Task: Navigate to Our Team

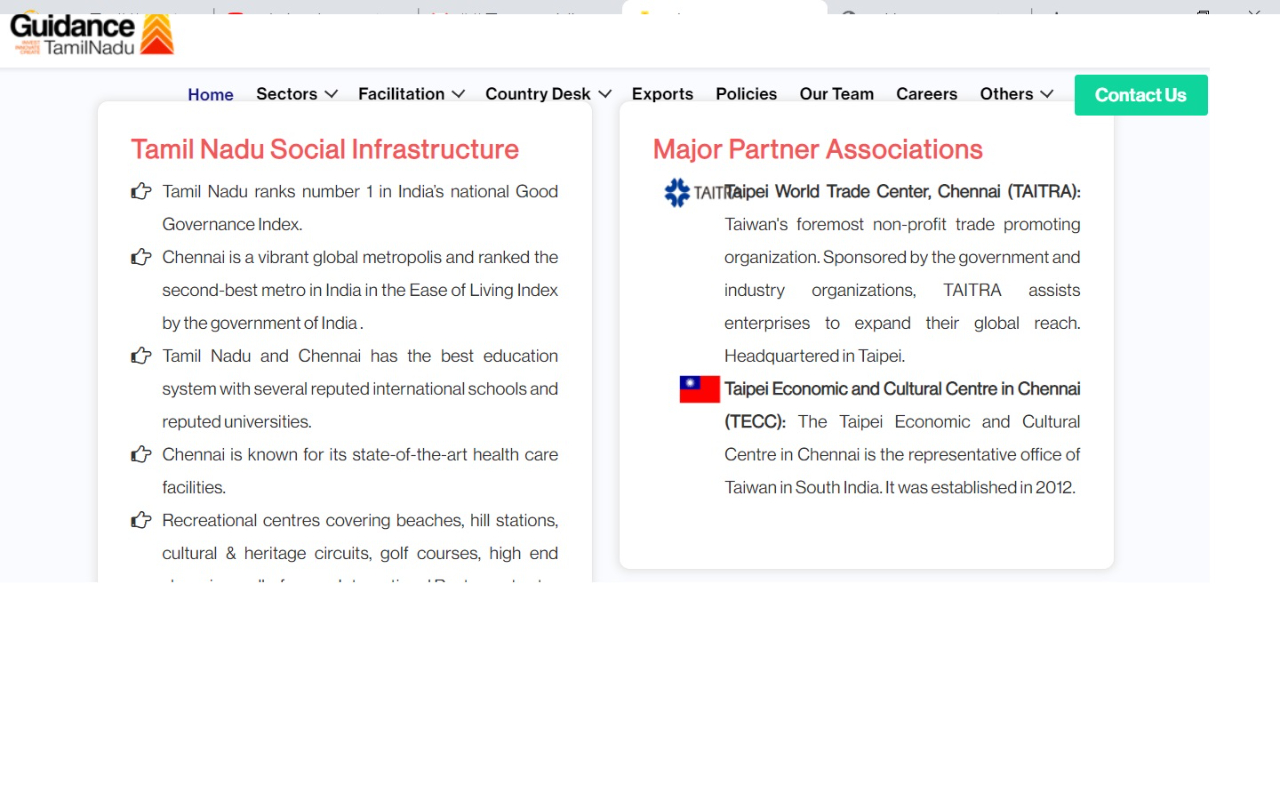Action: coord(836,94)
